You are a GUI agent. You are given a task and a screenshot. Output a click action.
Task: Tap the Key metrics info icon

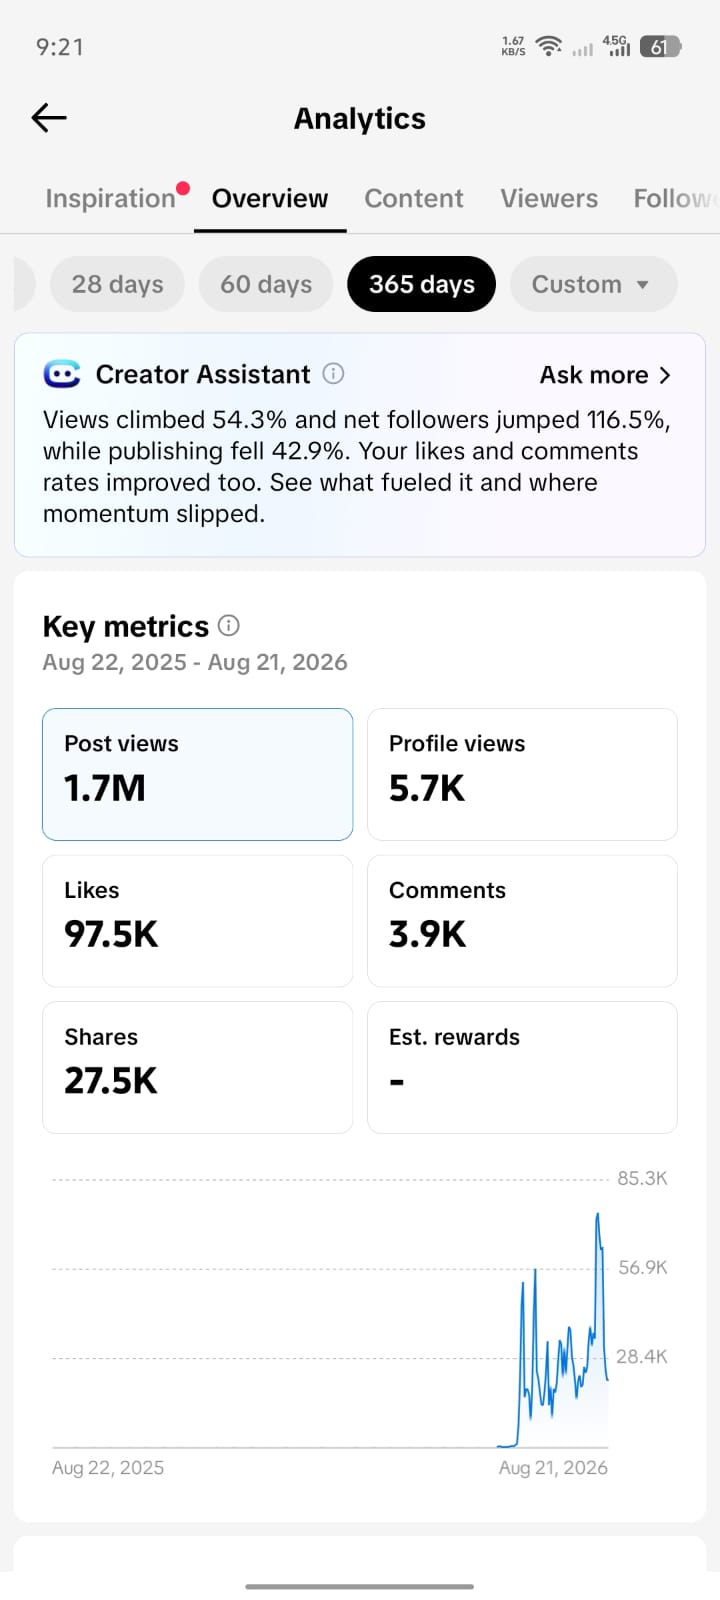(229, 626)
